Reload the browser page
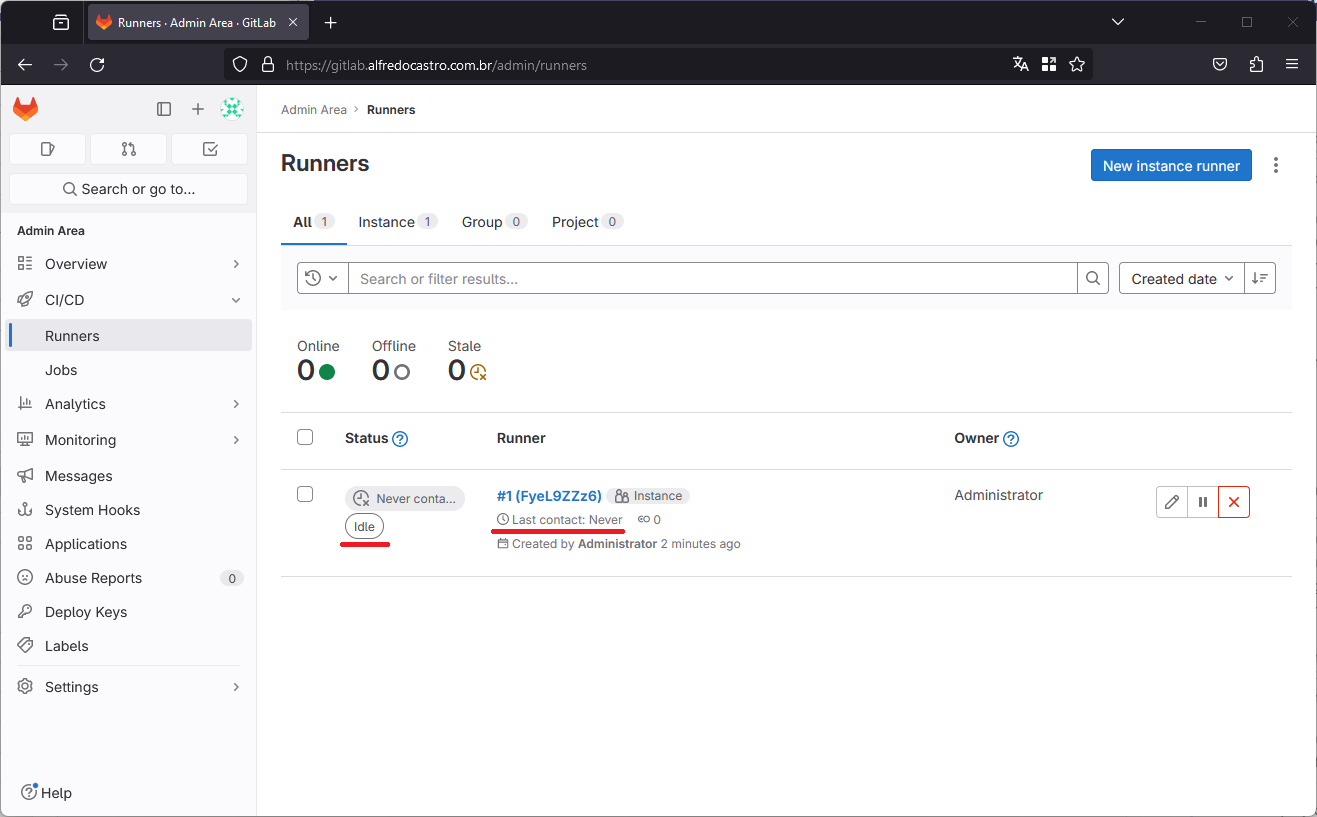The image size is (1317, 817). [x=97, y=65]
